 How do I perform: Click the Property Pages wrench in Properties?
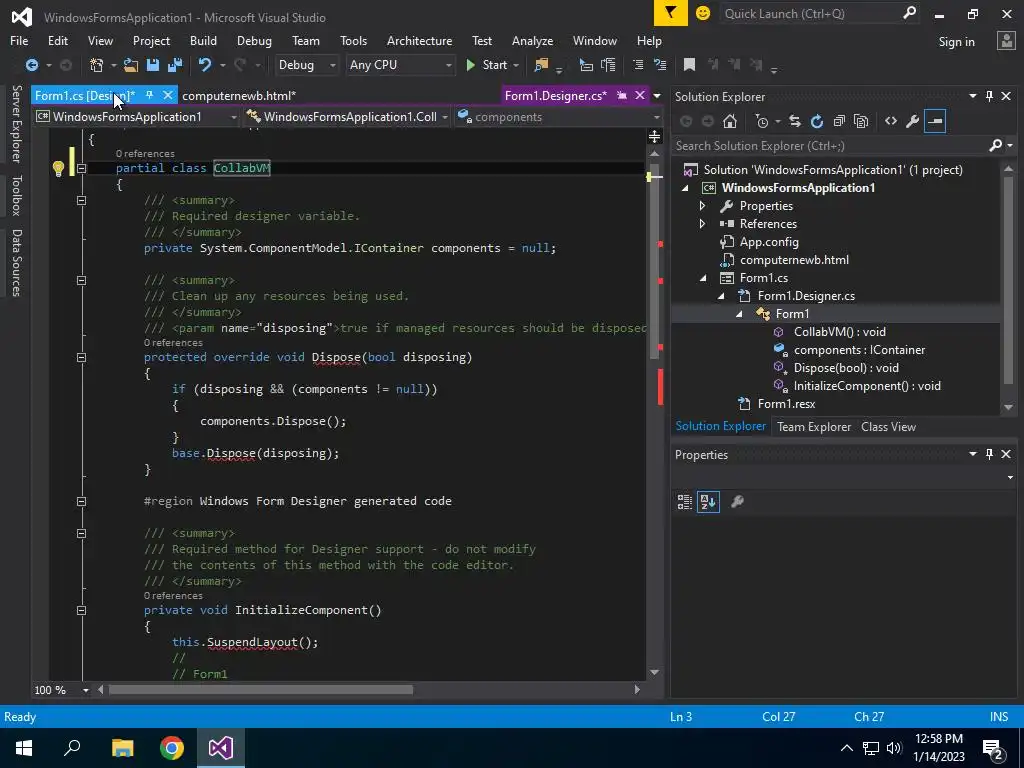[x=737, y=502]
